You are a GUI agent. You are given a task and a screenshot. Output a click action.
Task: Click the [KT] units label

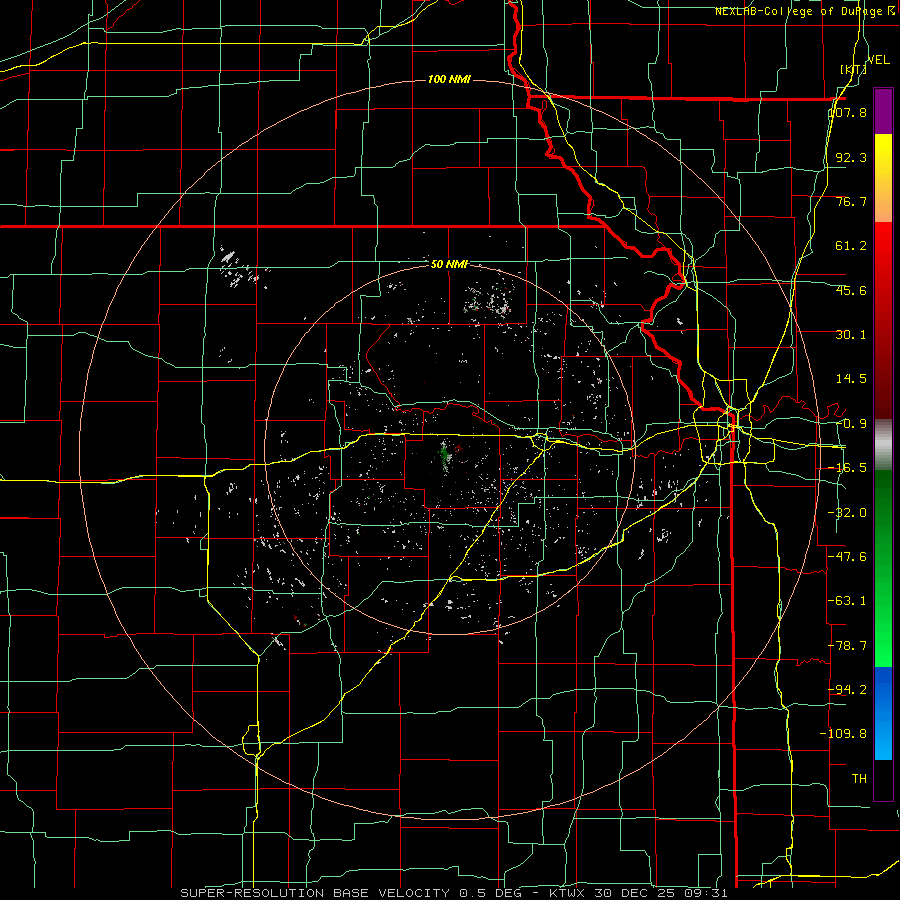coord(853,69)
